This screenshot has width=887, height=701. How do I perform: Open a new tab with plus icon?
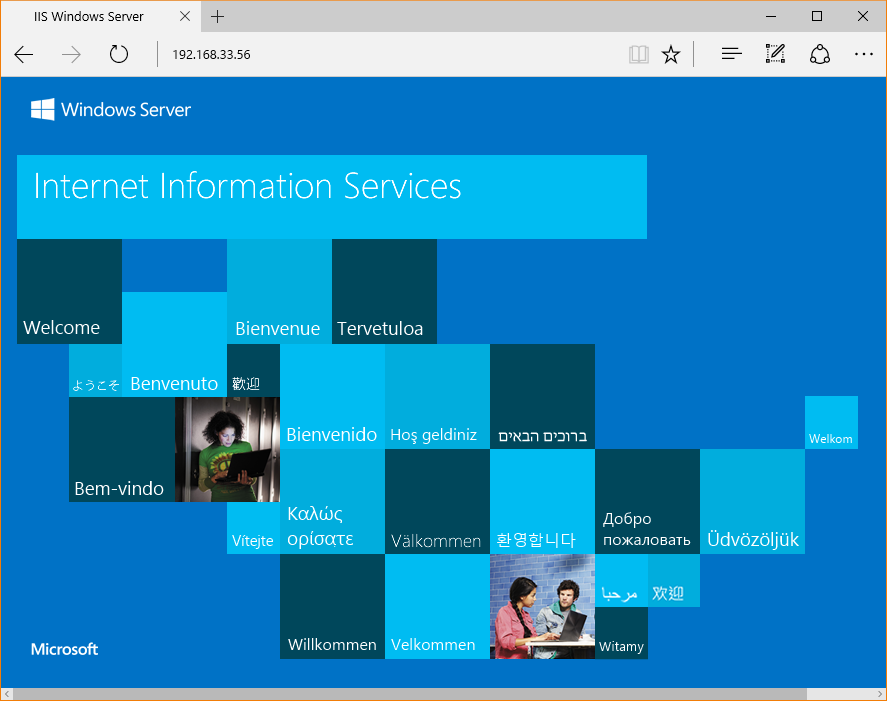[217, 16]
